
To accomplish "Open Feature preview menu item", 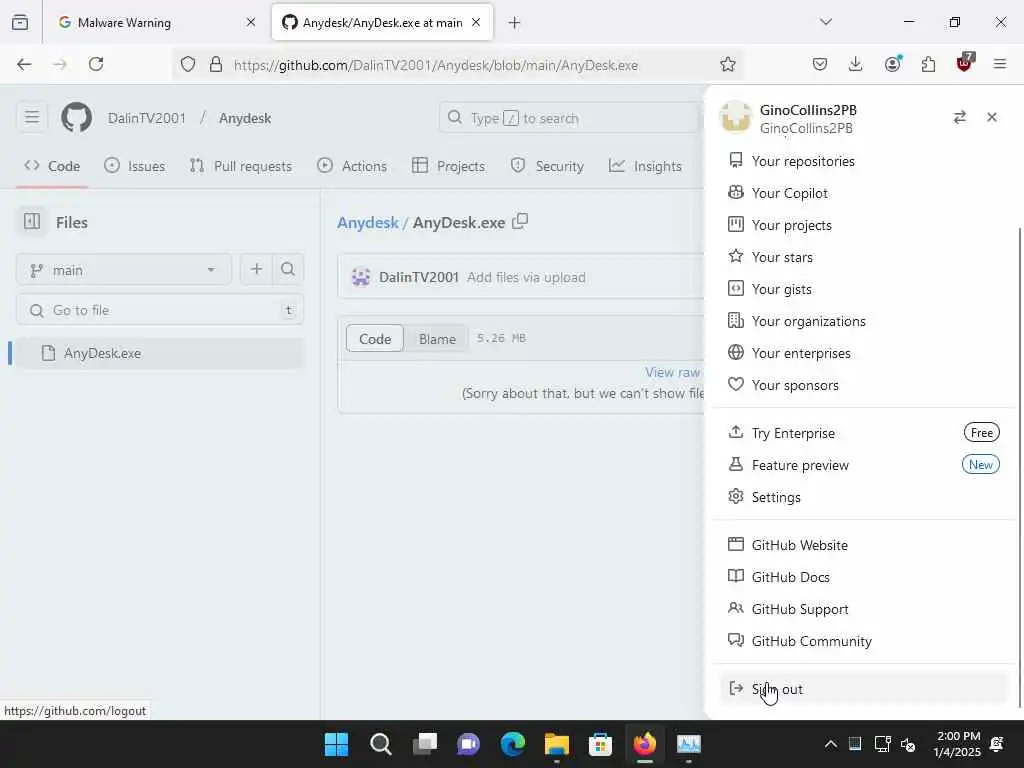I will click(x=862, y=464).
